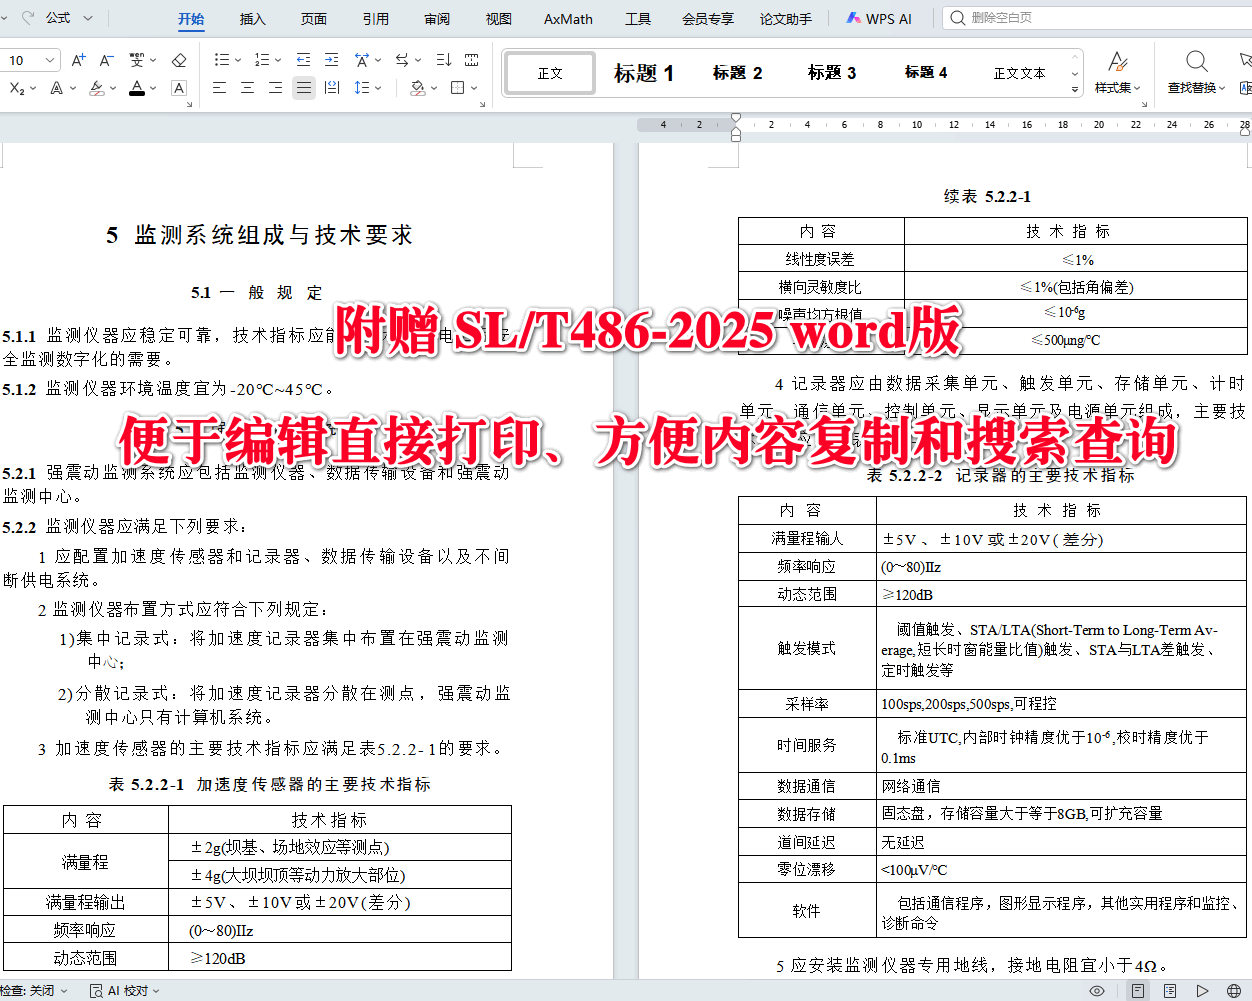The image size is (1252, 1001).
Task: Open 查找替换 find and replace
Action: click(1196, 73)
